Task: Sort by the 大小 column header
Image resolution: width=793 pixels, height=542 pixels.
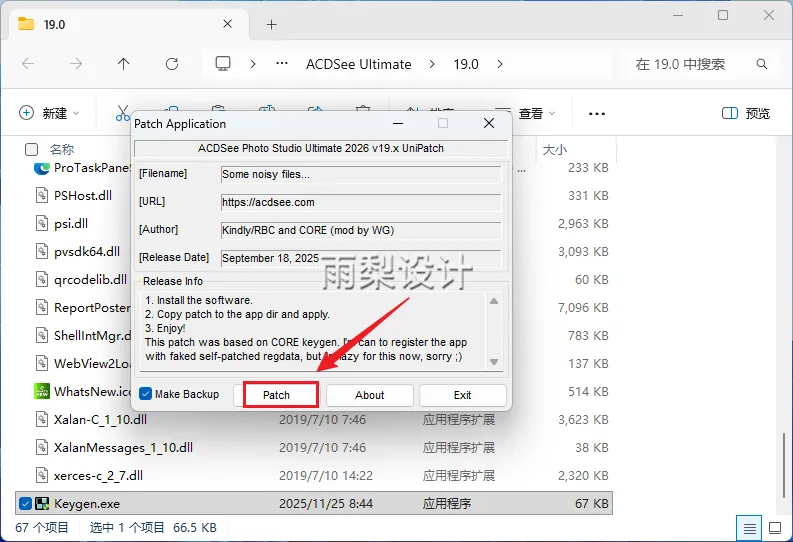Action: (555, 150)
